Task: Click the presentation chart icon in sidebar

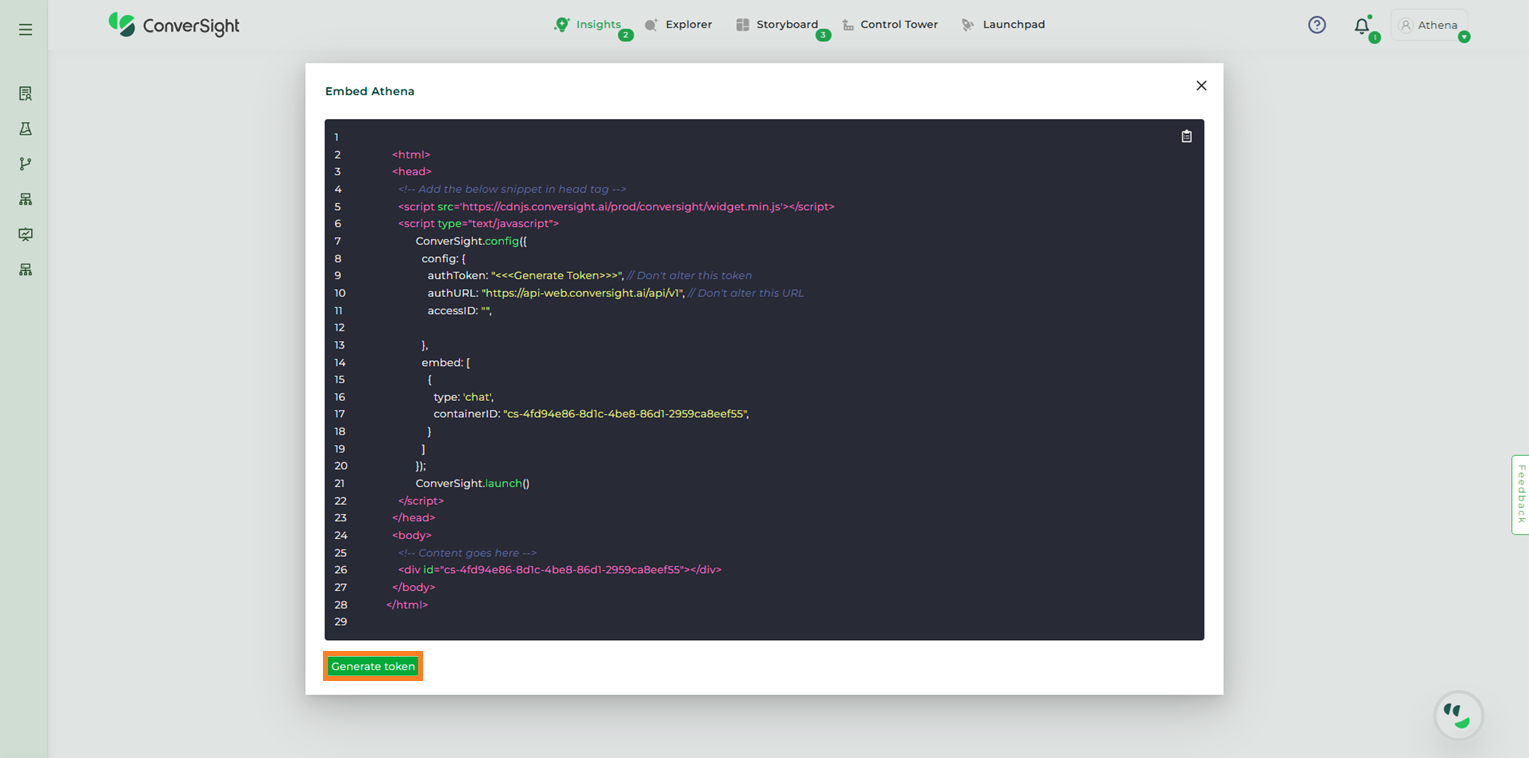Action: tap(25, 234)
